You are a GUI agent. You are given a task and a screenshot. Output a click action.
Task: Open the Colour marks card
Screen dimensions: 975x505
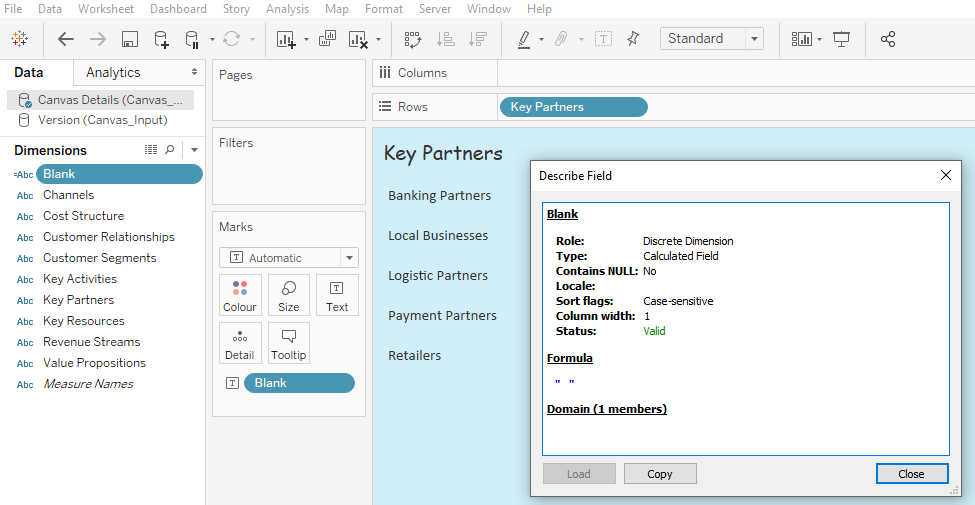click(240, 295)
